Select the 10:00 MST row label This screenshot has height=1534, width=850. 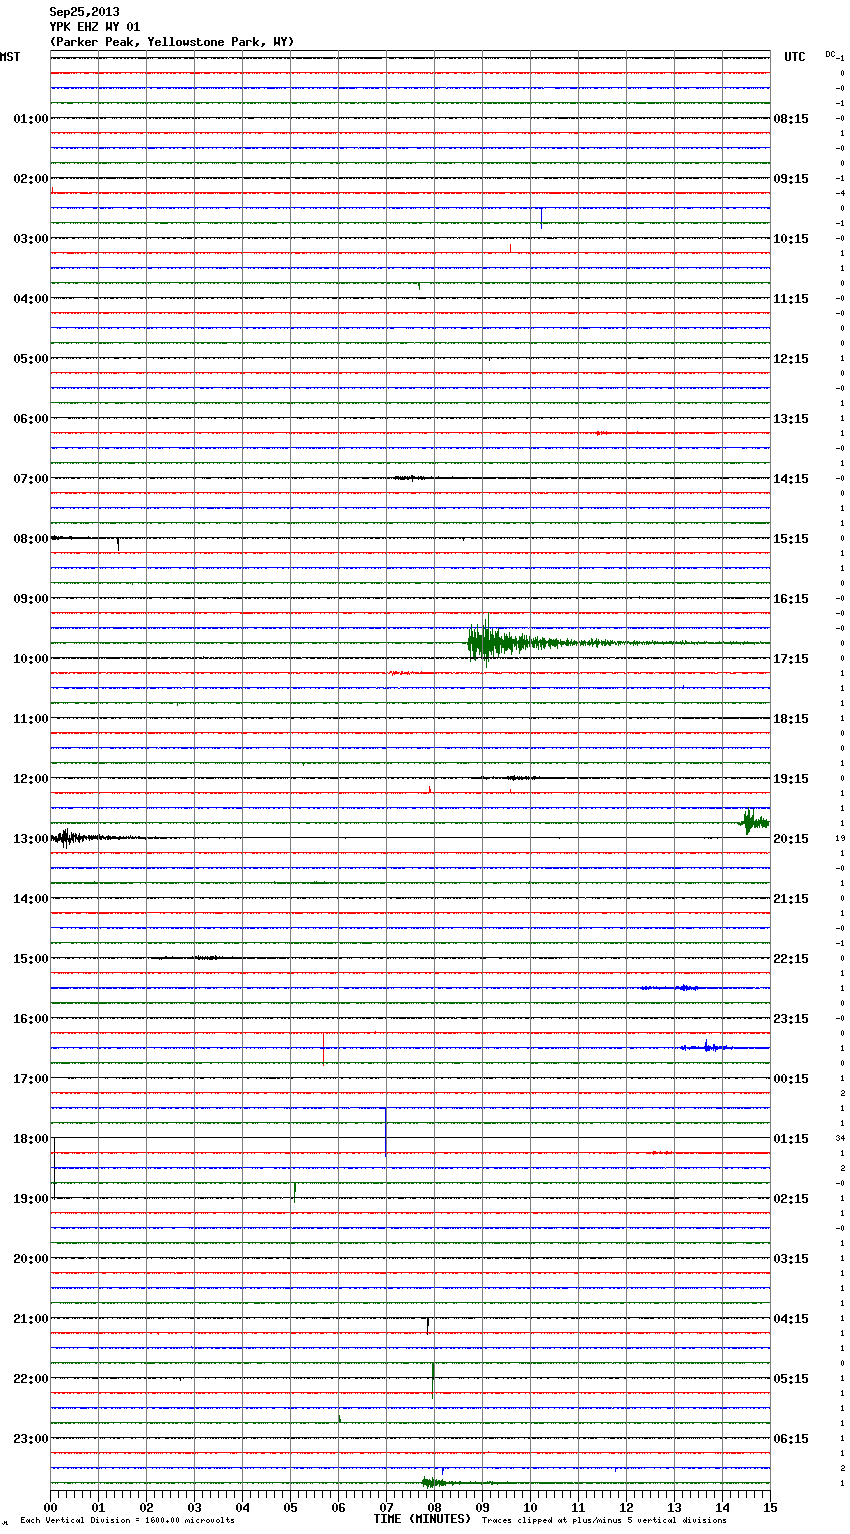(31, 659)
